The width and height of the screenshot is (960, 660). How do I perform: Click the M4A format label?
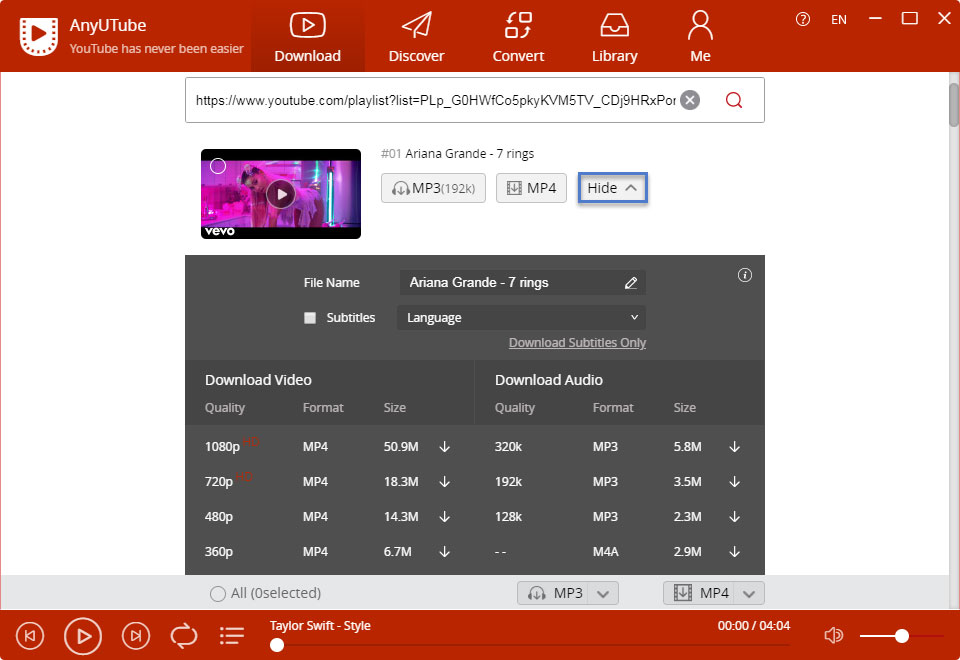pyautogui.click(x=606, y=552)
